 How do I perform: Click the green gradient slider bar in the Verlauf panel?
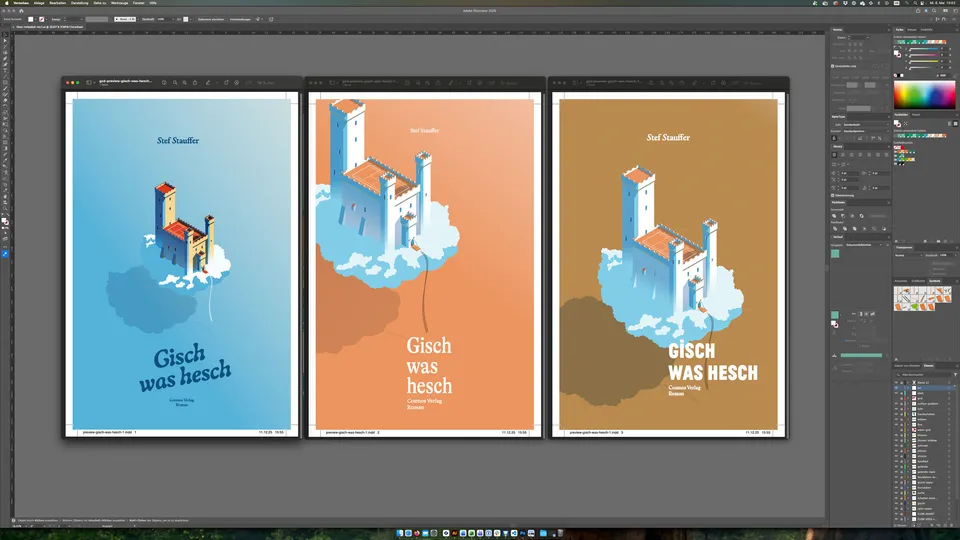(861, 355)
